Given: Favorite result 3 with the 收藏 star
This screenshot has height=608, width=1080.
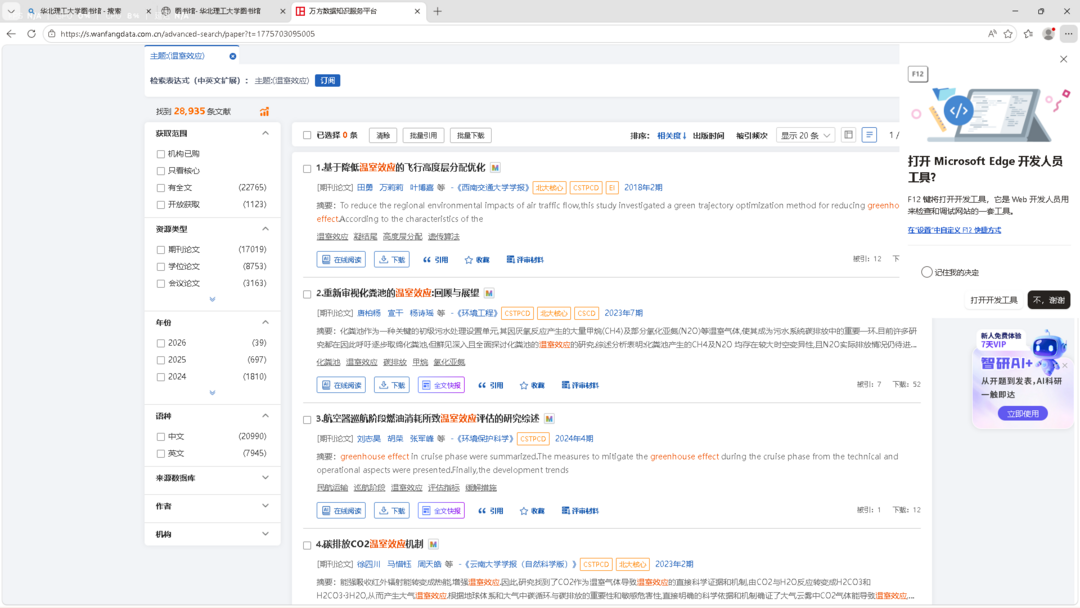Looking at the screenshot, I should (532, 510).
